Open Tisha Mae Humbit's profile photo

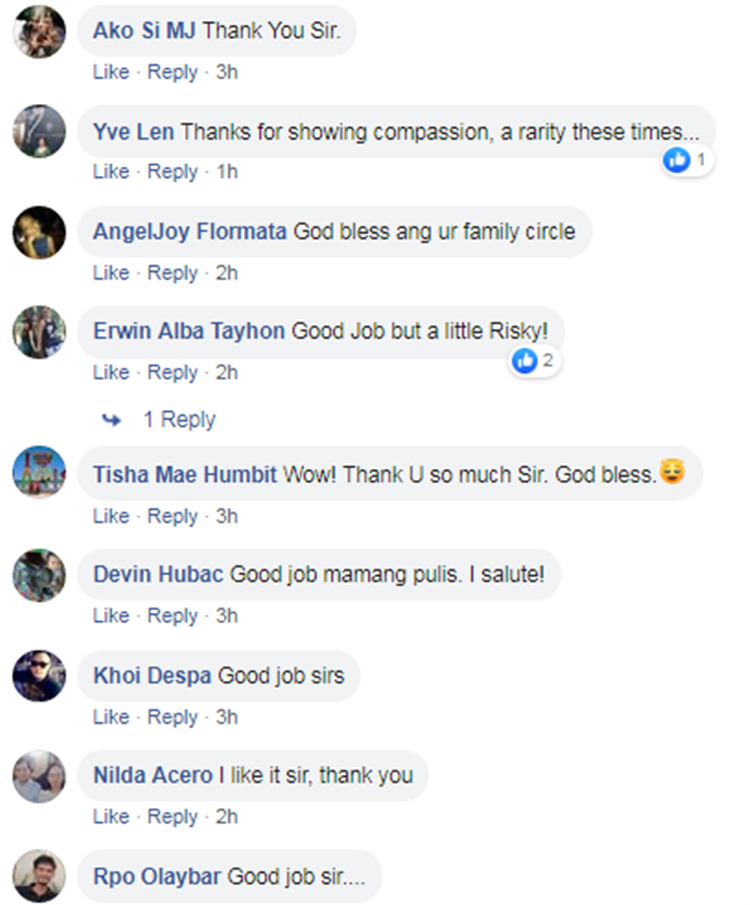pyautogui.click(x=39, y=474)
